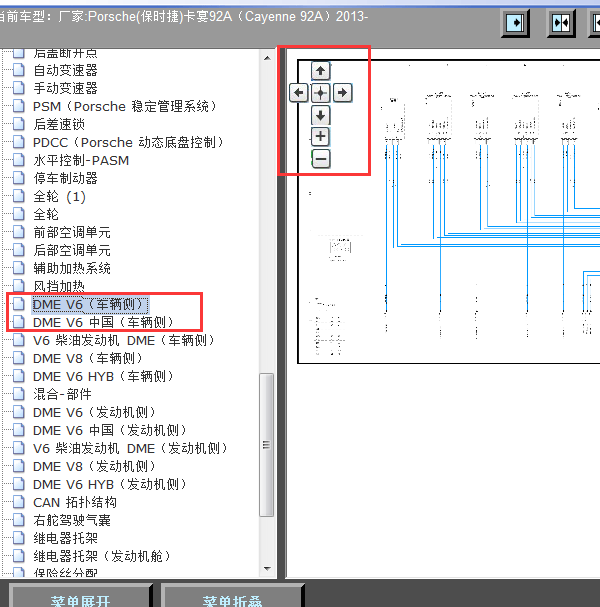
Task: Select the 停车制动器 entry
Action: [65, 178]
